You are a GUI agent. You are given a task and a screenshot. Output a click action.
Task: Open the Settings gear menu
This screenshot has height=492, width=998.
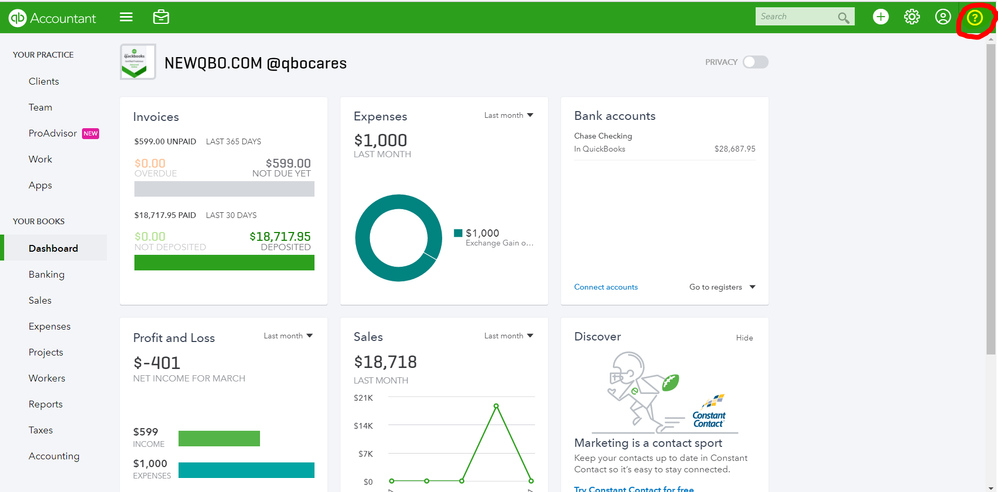[911, 17]
